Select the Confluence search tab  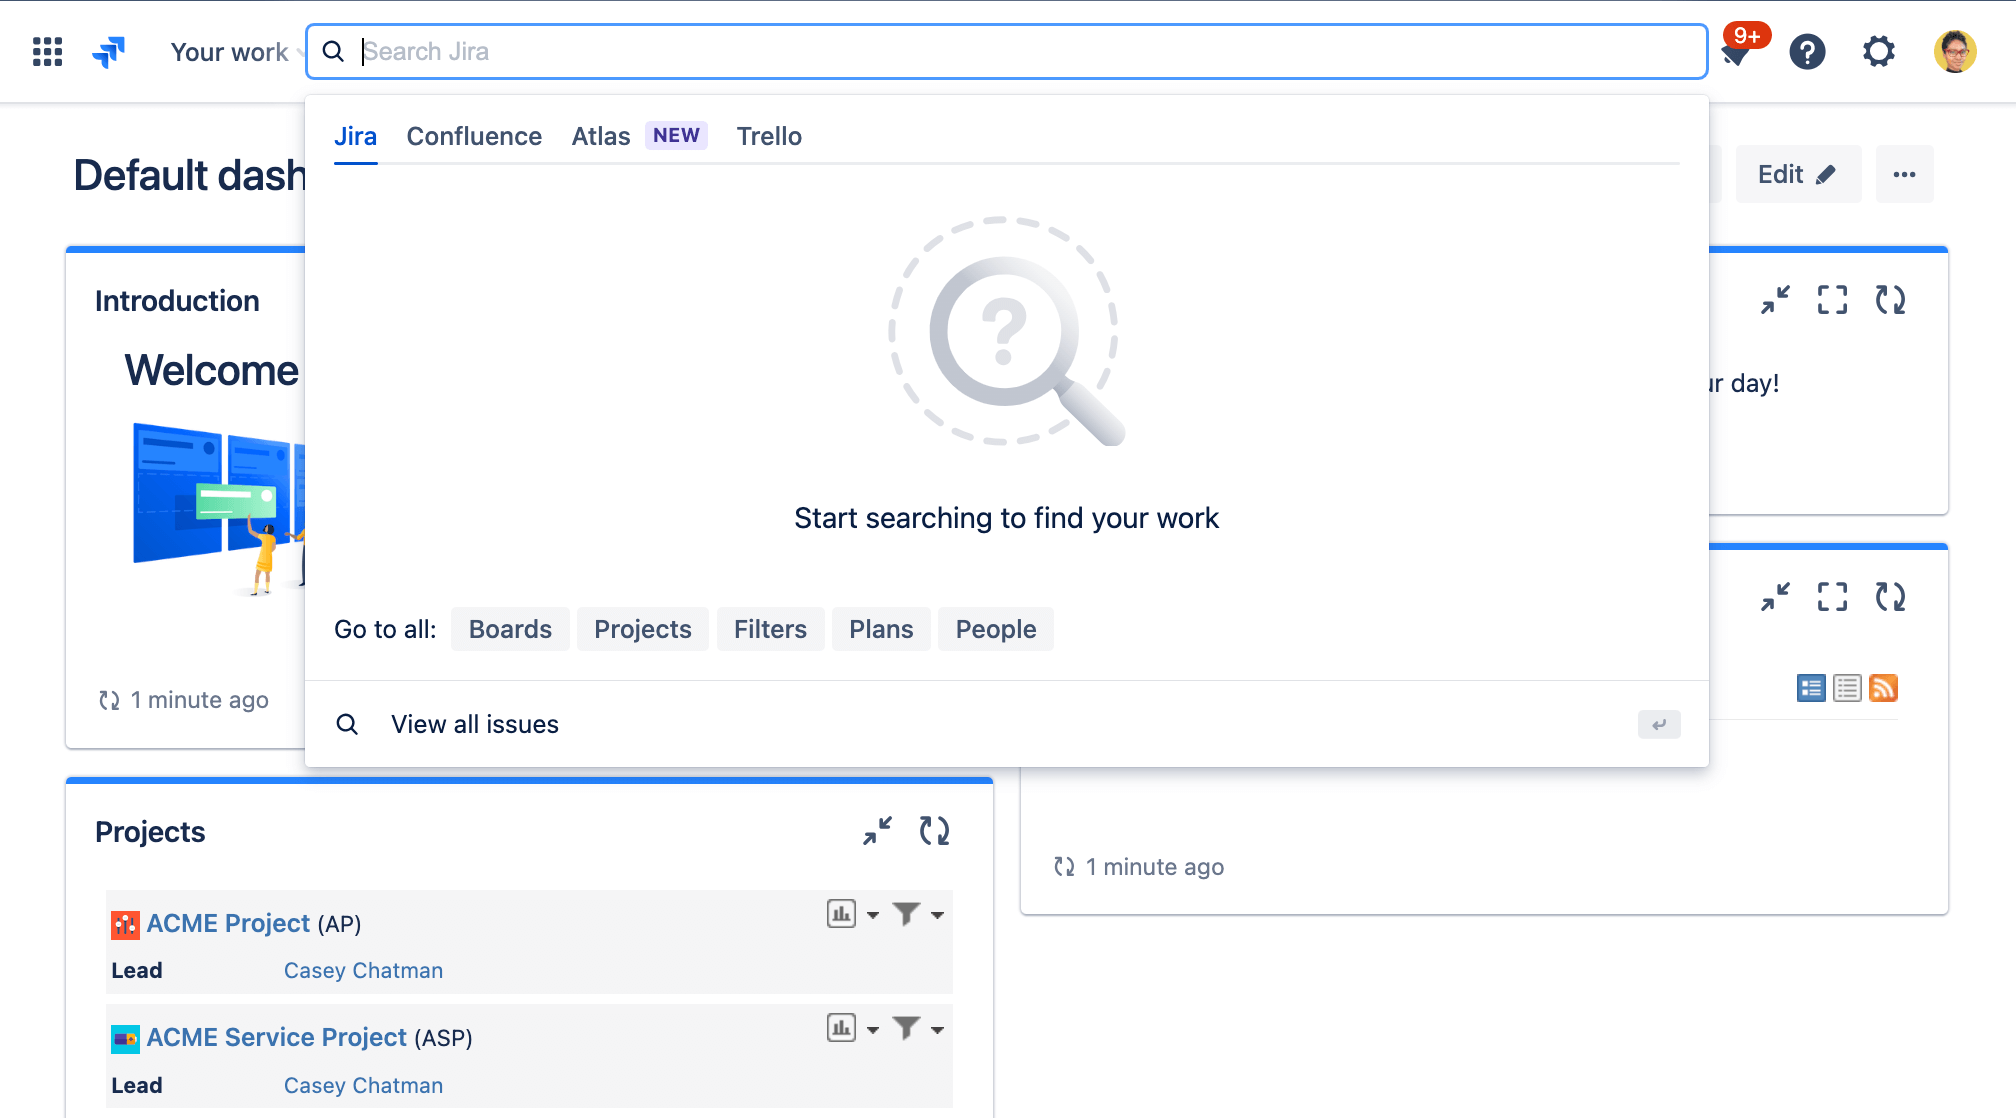click(473, 135)
